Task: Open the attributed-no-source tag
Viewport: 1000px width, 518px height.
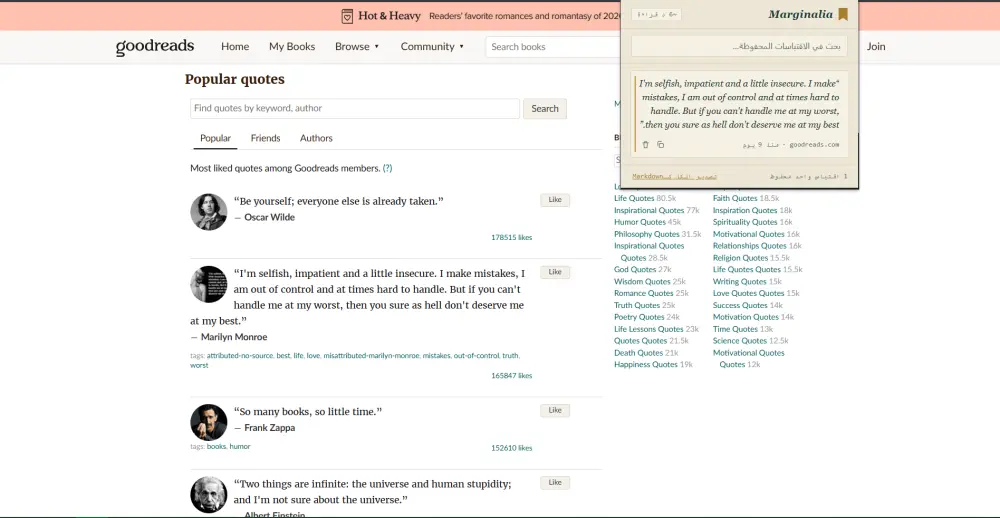Action: click(240, 355)
